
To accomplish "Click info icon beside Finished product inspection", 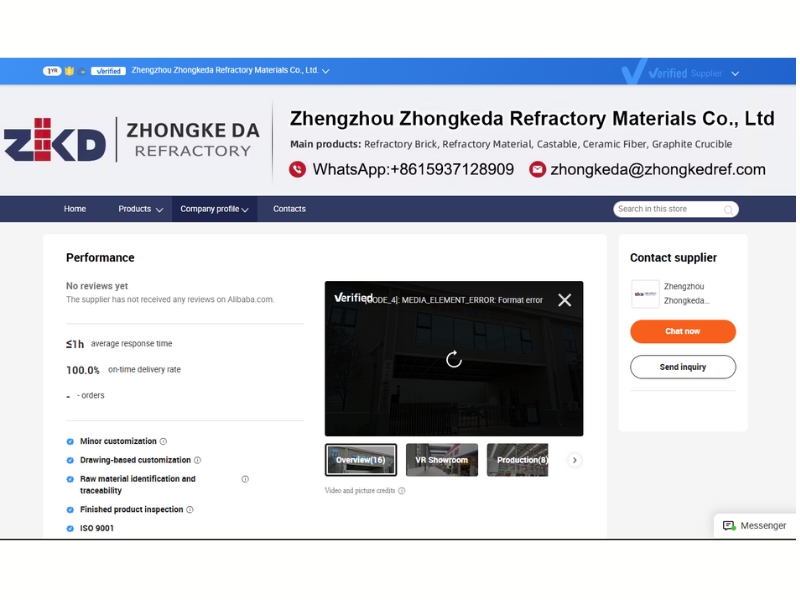I will pos(190,510).
